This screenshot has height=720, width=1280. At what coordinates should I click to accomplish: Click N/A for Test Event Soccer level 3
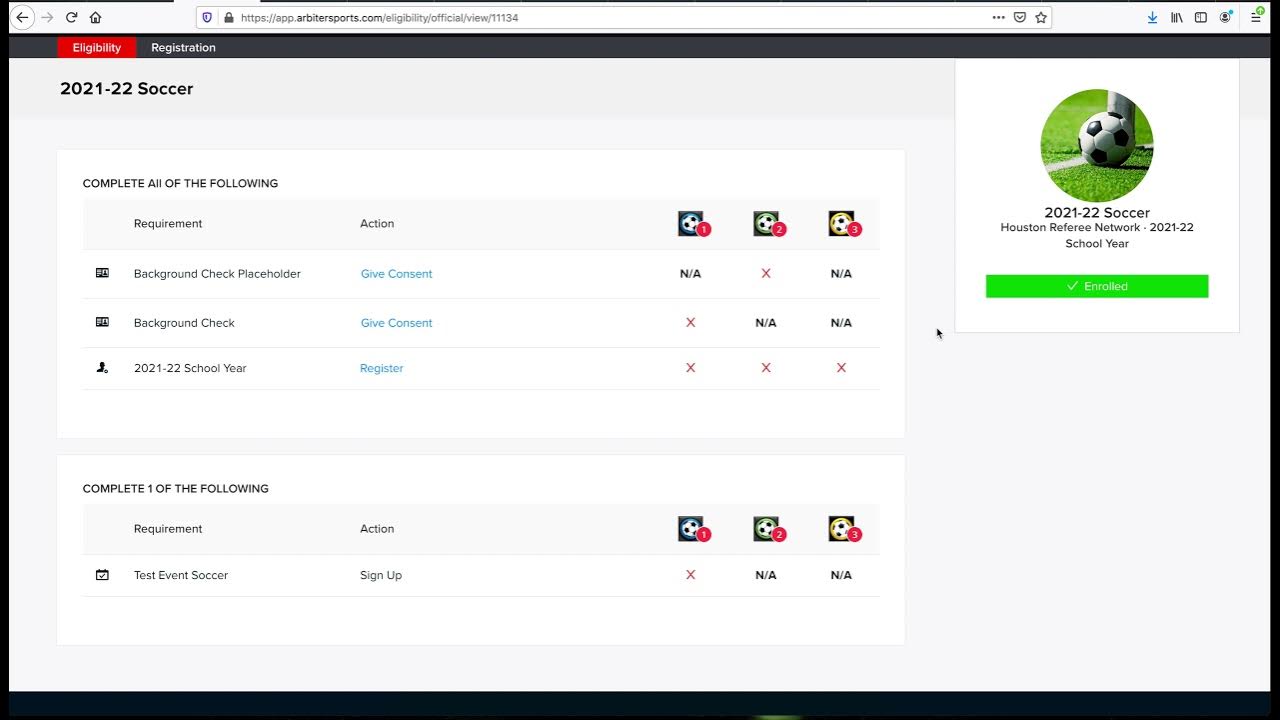(x=841, y=575)
